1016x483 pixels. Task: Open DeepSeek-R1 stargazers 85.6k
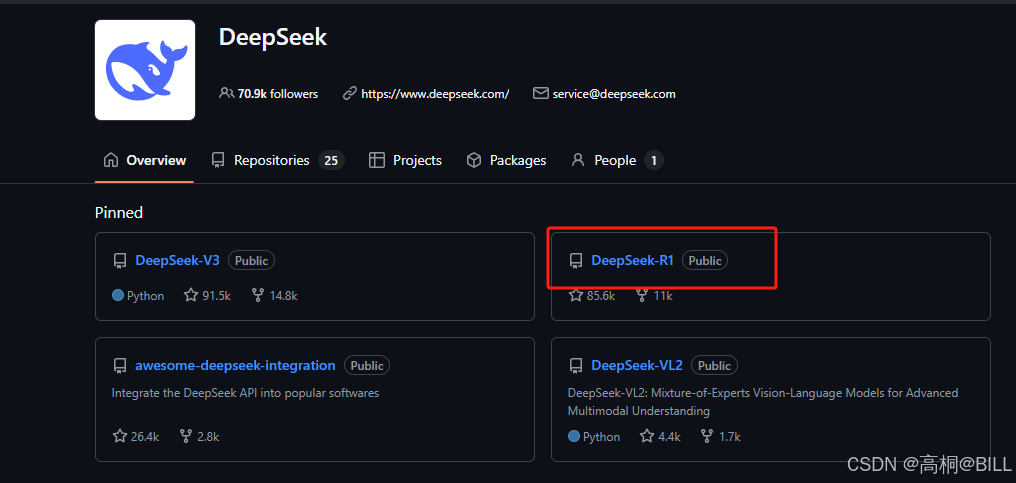(x=592, y=296)
